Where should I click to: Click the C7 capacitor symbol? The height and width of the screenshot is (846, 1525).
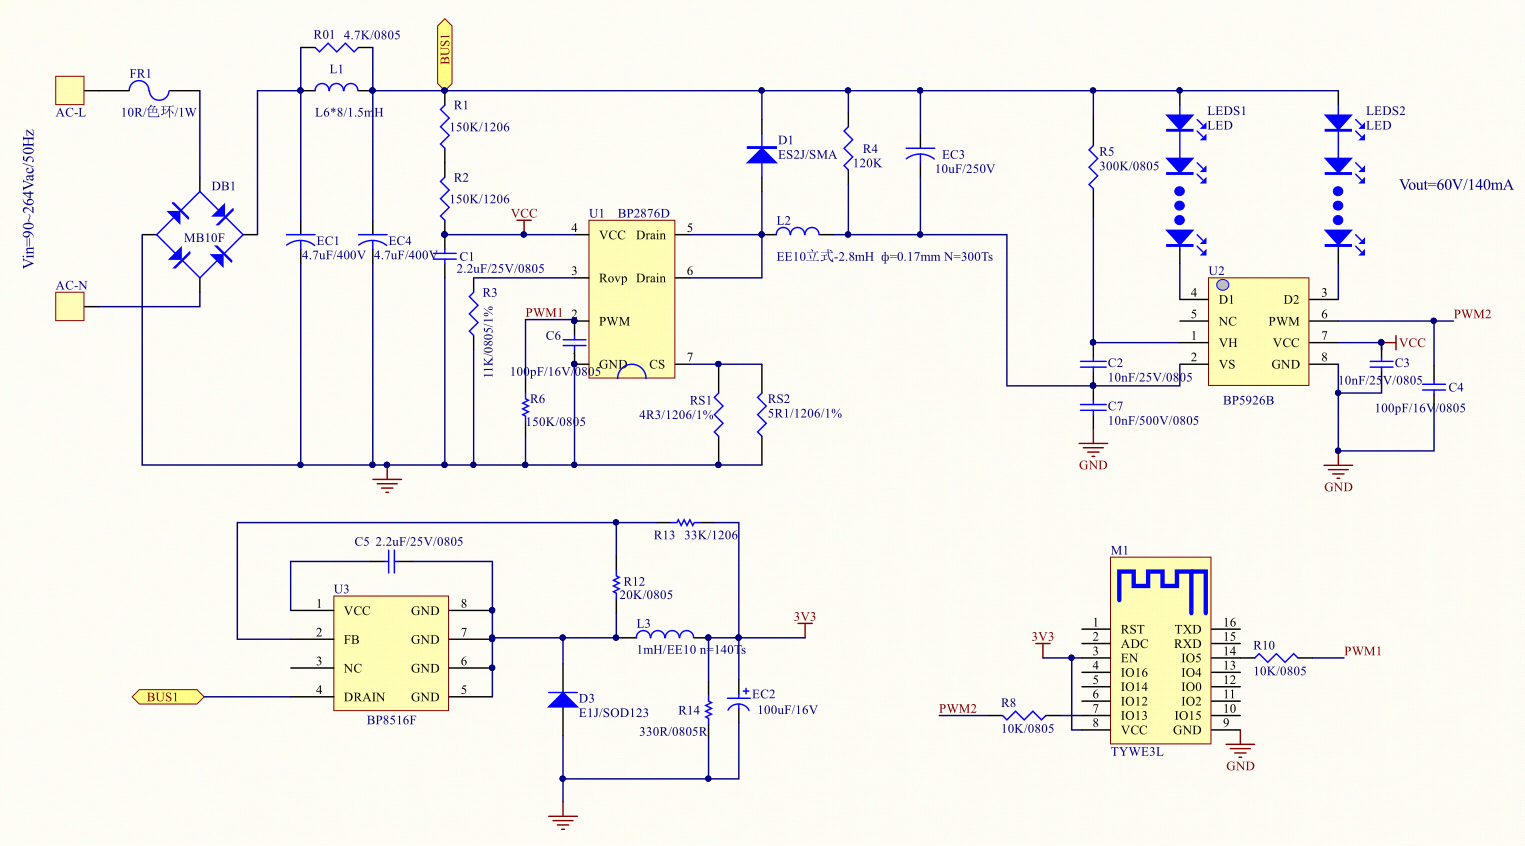[1093, 407]
